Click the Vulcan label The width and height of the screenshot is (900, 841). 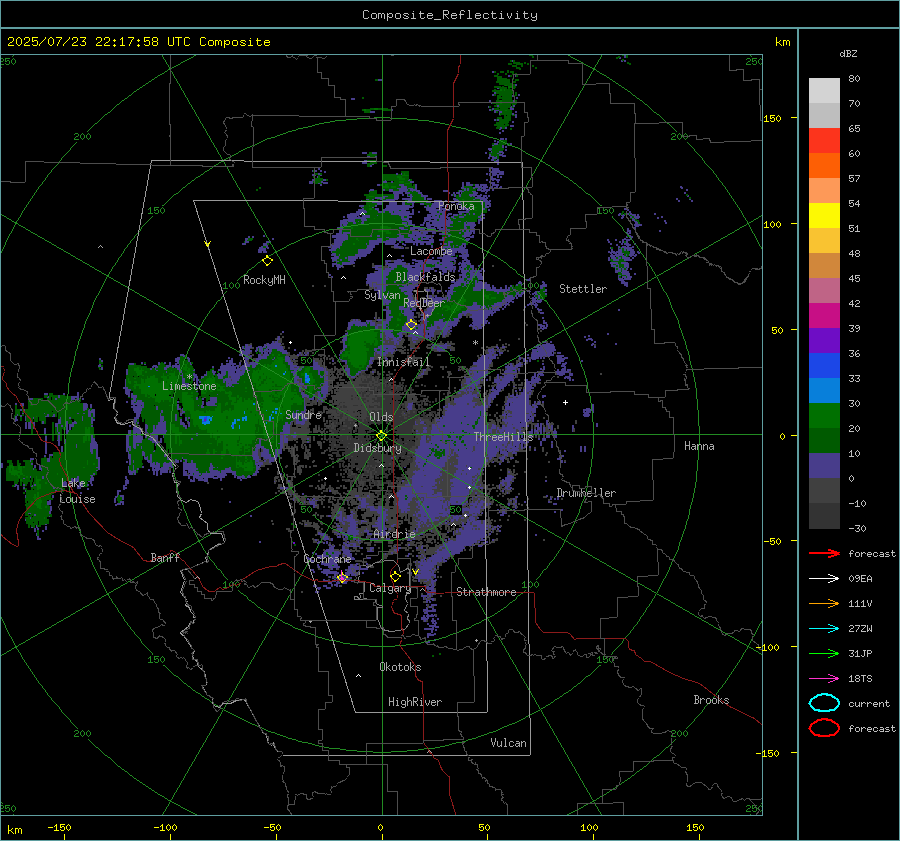508,743
